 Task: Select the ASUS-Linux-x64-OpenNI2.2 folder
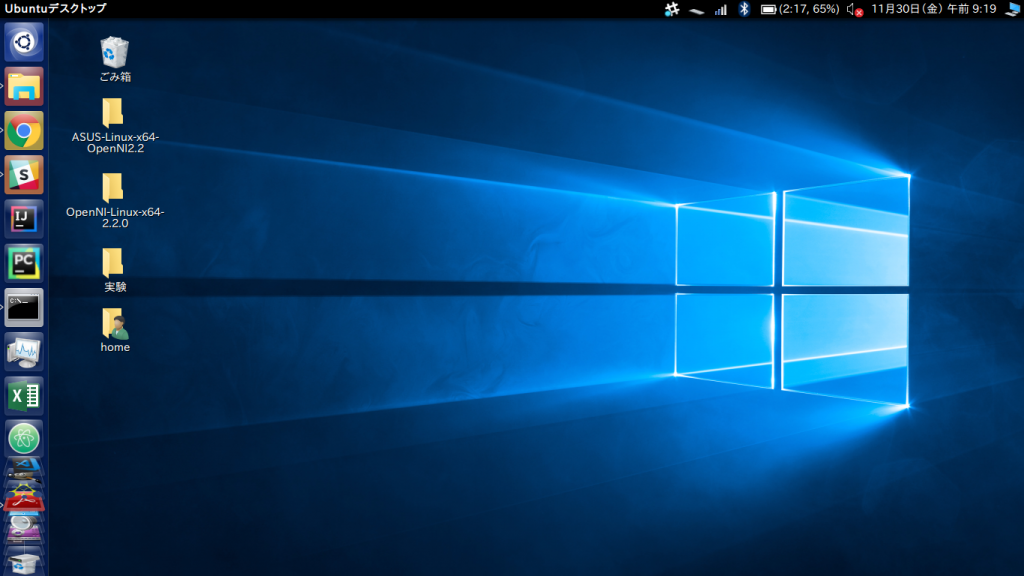point(114,112)
